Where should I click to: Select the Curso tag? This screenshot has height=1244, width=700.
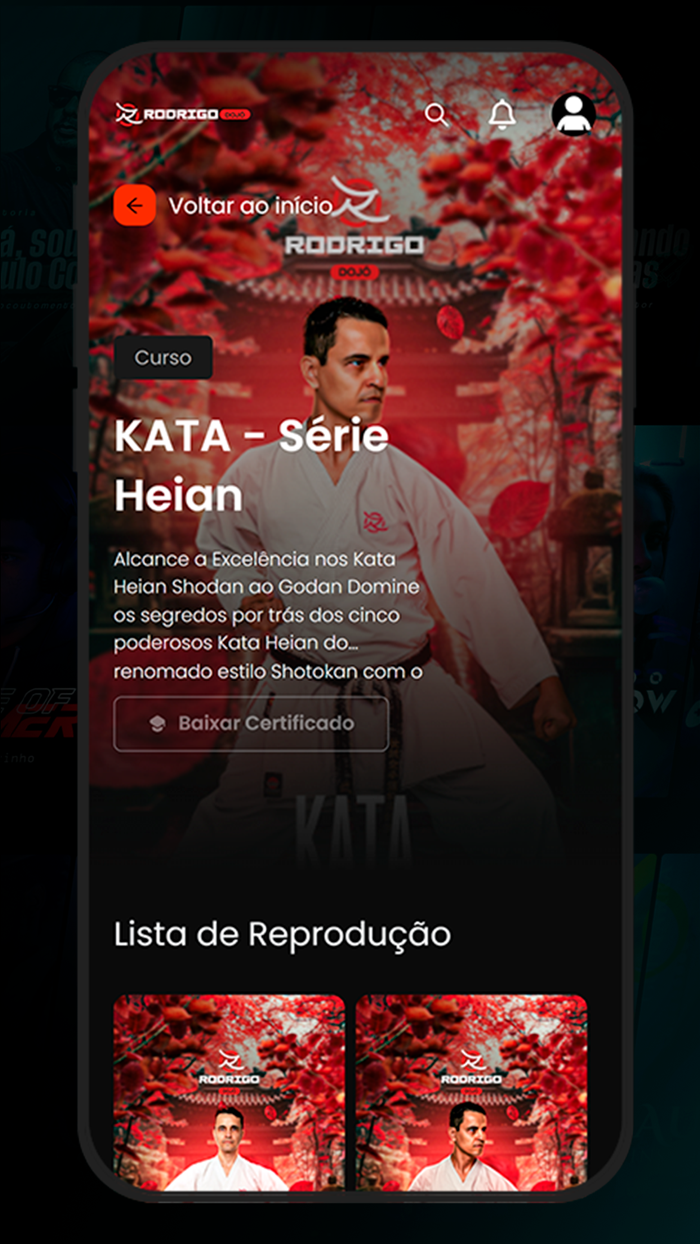[x=163, y=358]
